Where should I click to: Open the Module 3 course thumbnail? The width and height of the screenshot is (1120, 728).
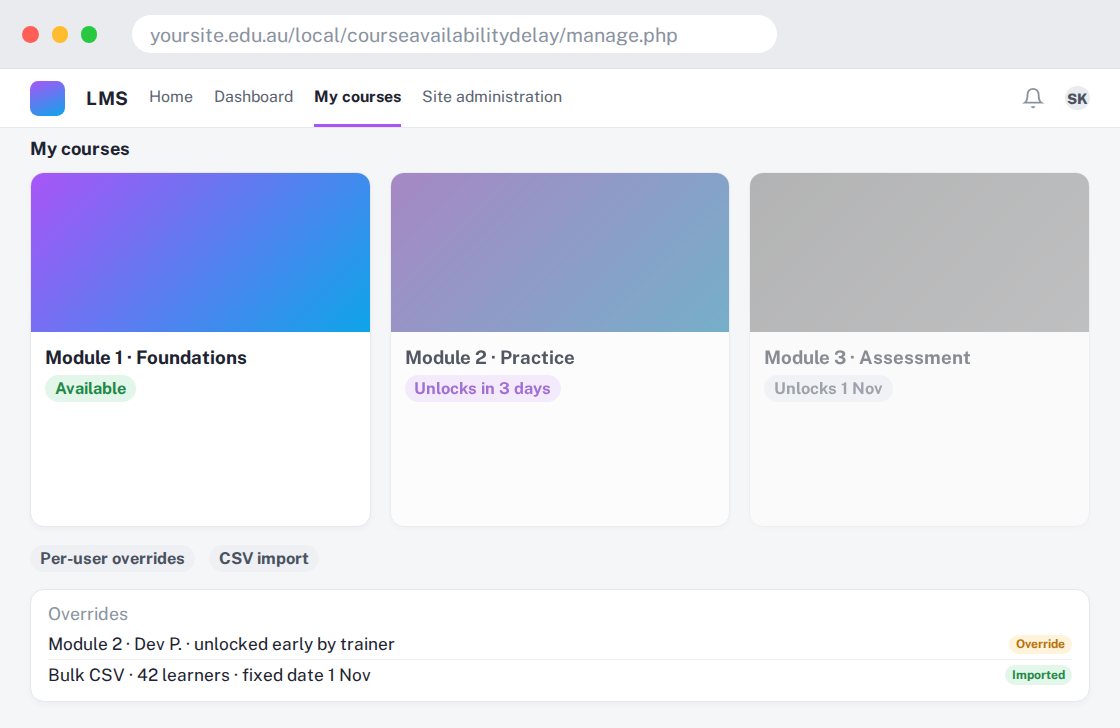point(919,252)
